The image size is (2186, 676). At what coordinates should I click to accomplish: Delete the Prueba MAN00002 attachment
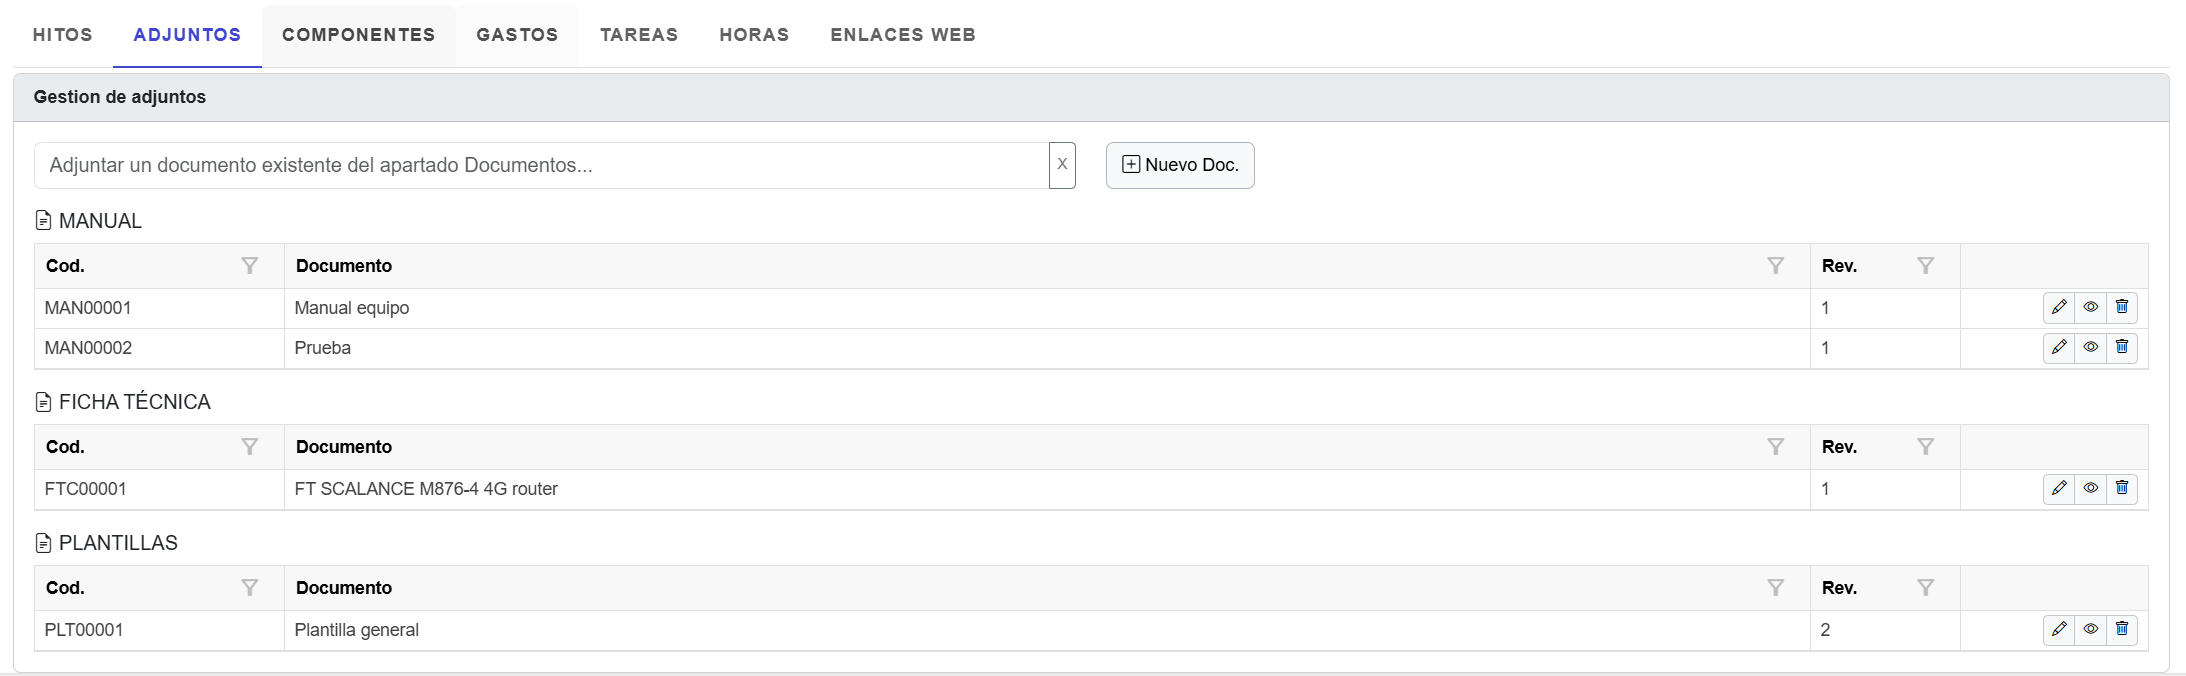2121,347
